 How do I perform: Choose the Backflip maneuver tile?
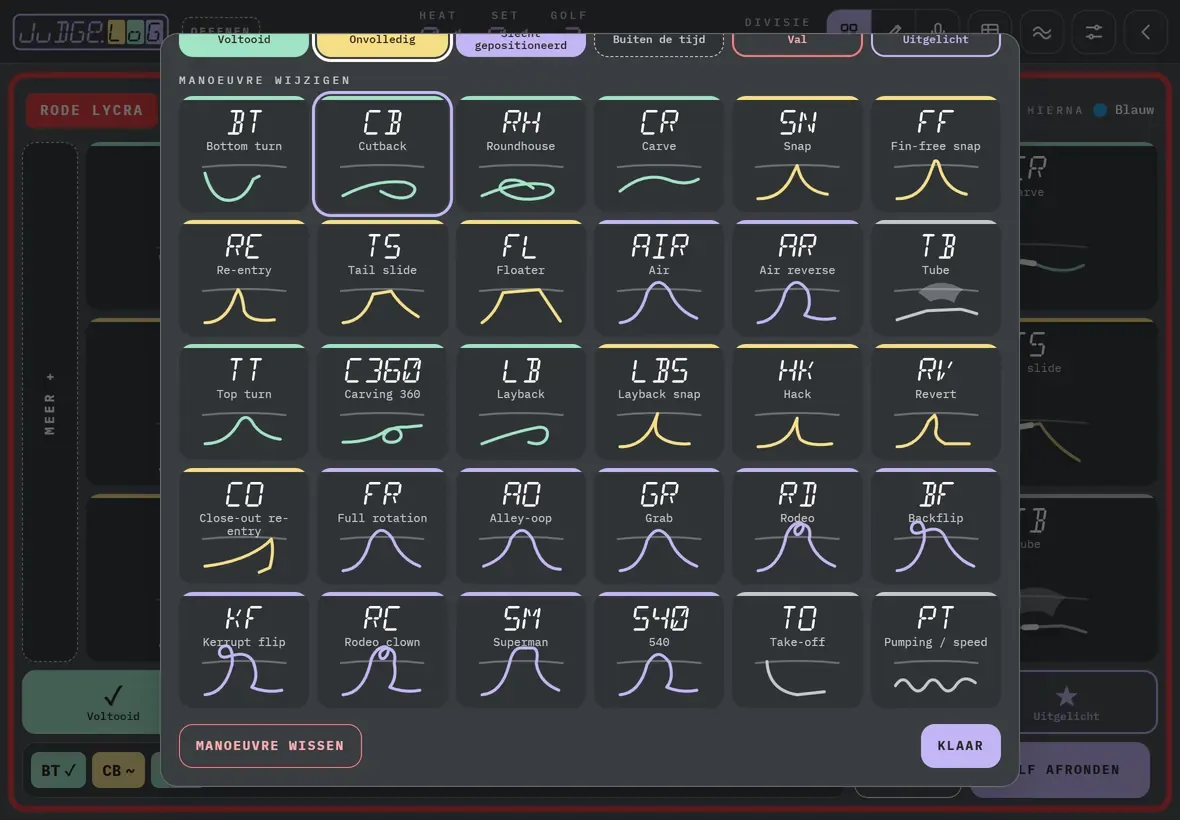[x=936, y=527]
